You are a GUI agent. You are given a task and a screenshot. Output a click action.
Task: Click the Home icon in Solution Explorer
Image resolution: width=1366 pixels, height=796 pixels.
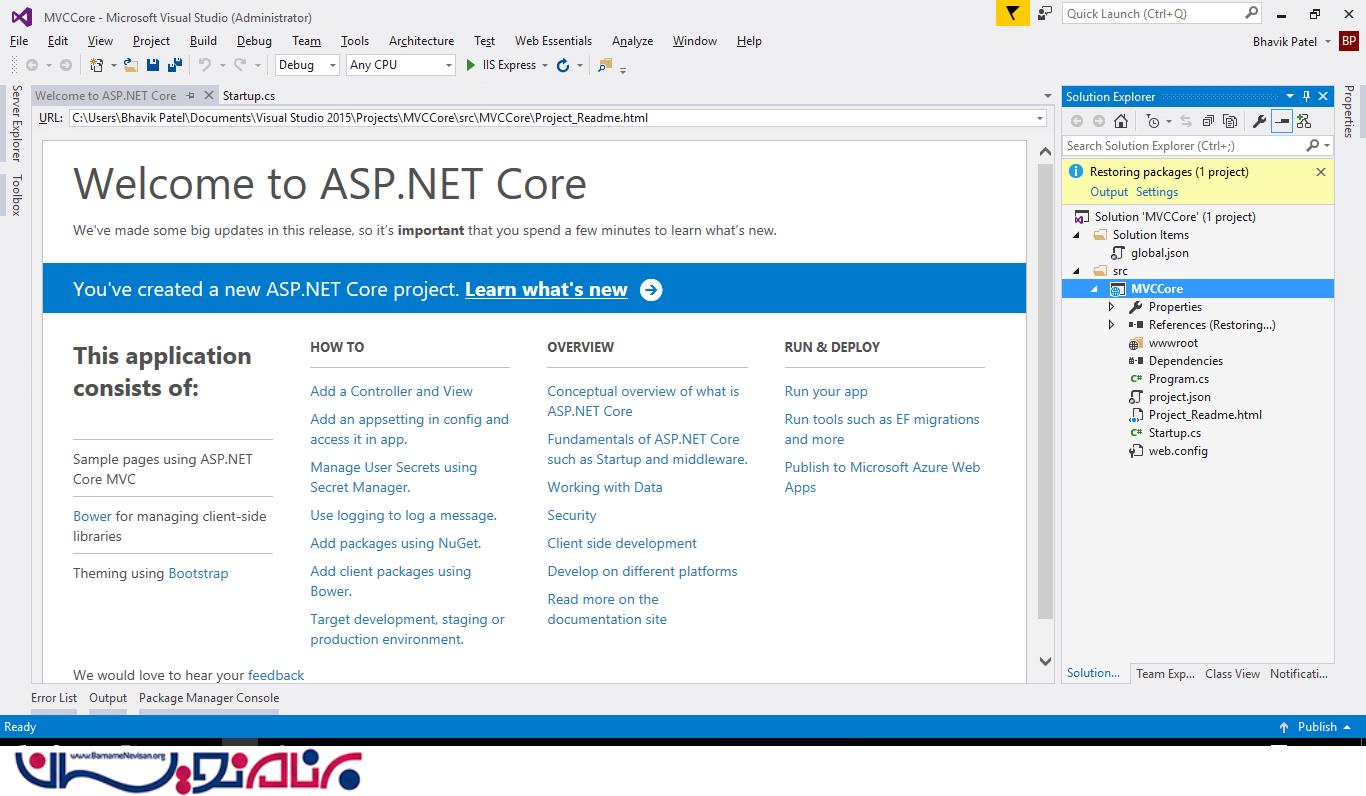[1121, 121]
